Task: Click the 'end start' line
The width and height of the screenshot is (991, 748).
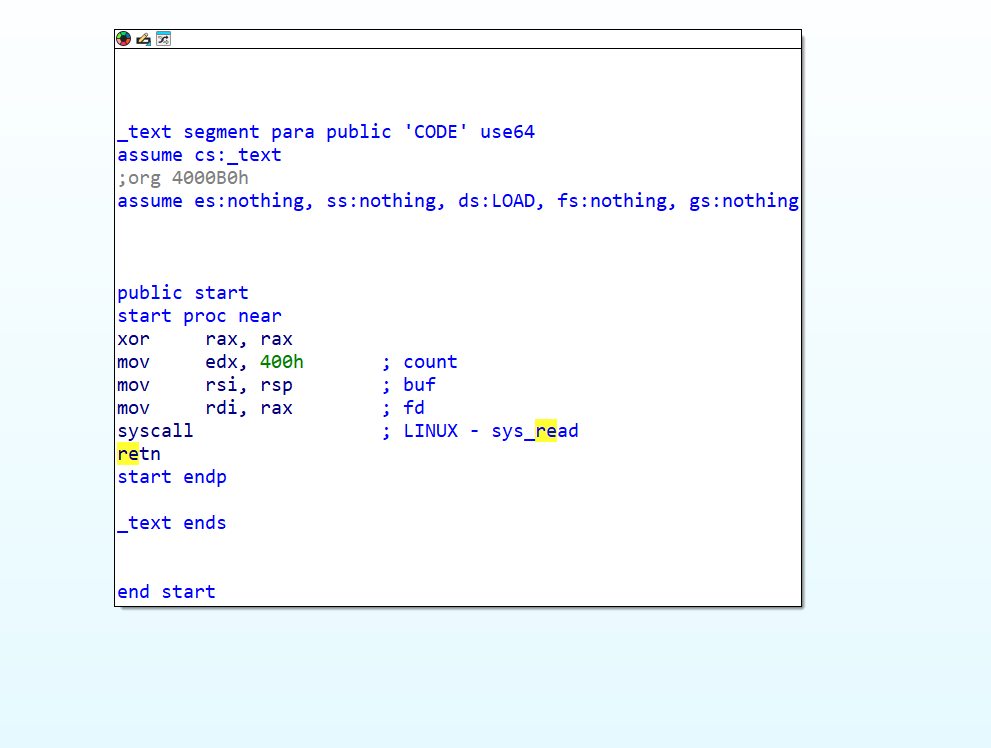Action: point(166,592)
